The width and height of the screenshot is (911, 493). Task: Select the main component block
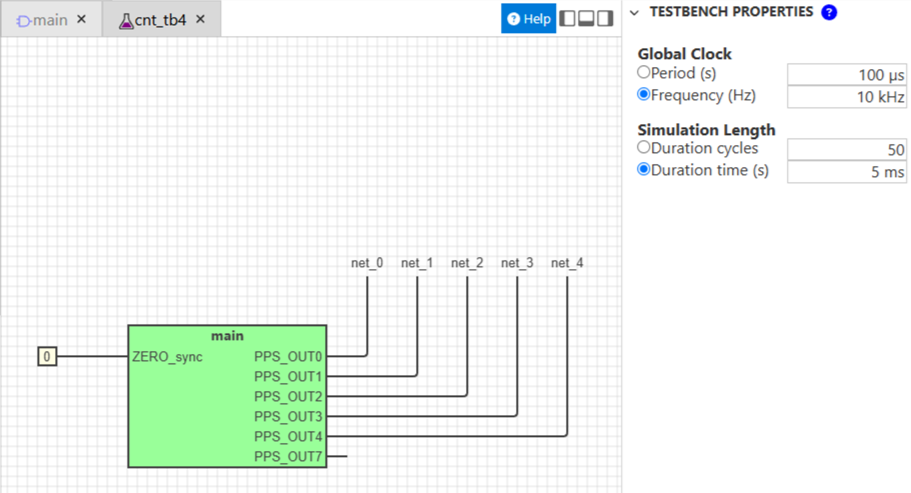[x=227, y=396]
